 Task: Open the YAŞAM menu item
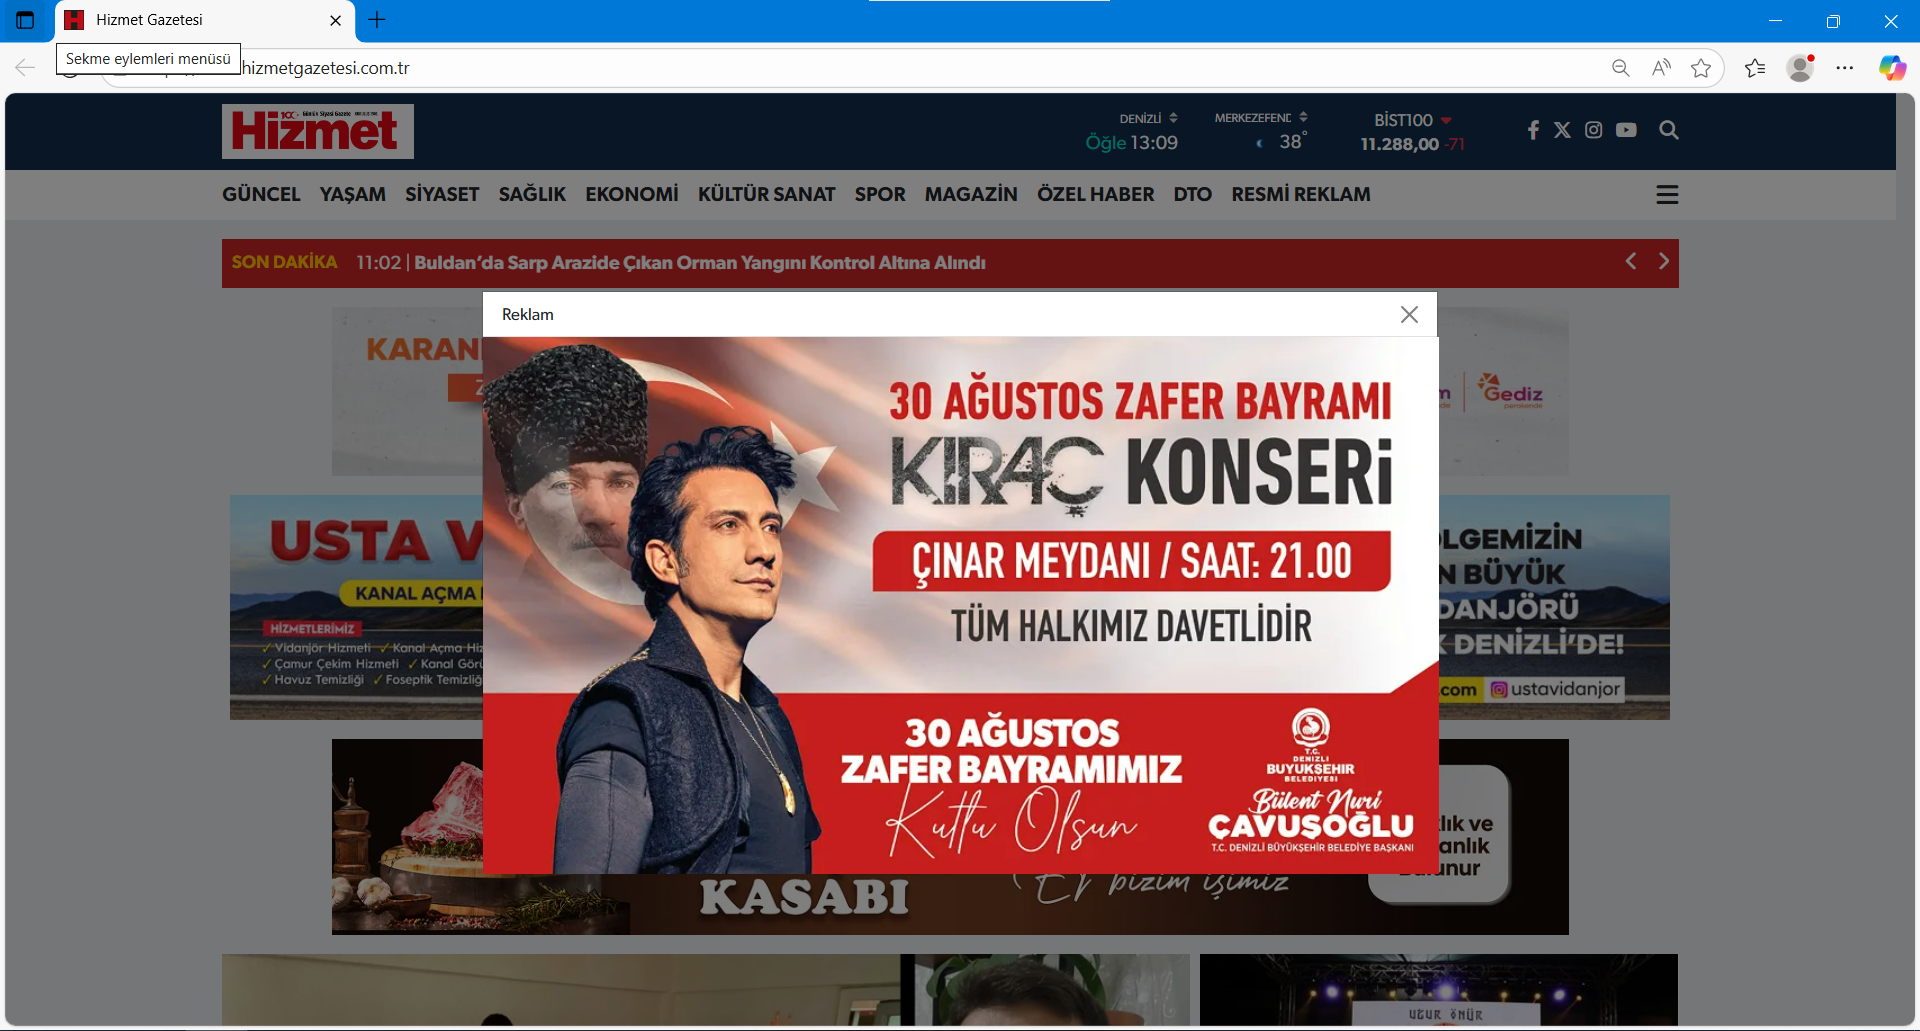[352, 194]
